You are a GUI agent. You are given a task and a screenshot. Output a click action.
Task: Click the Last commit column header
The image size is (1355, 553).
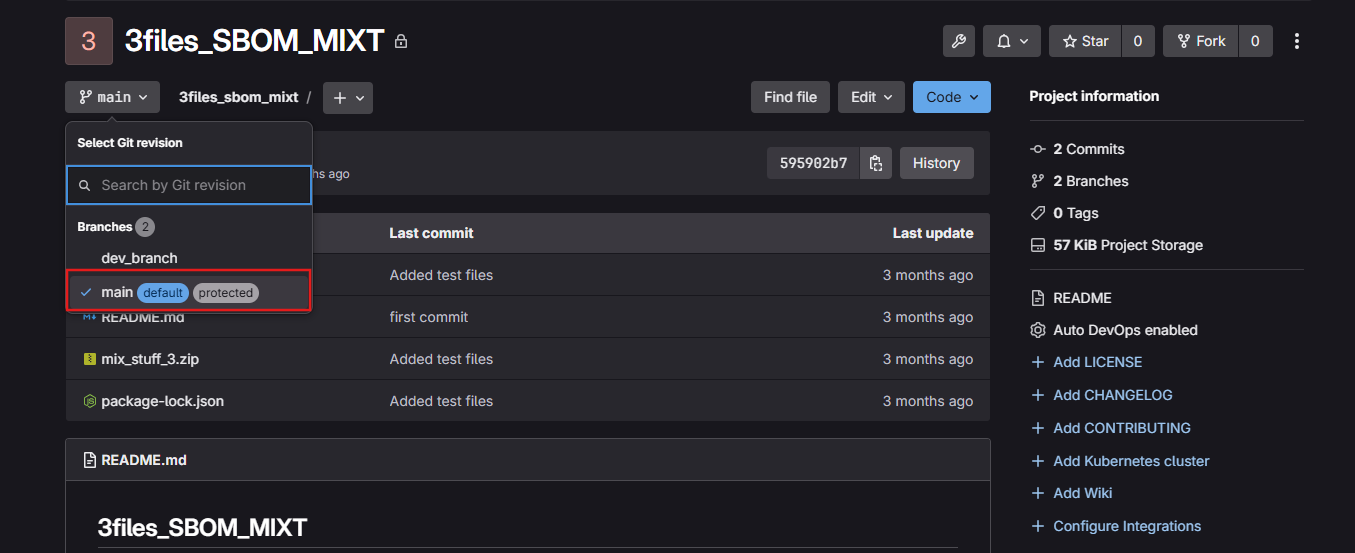click(x=431, y=233)
